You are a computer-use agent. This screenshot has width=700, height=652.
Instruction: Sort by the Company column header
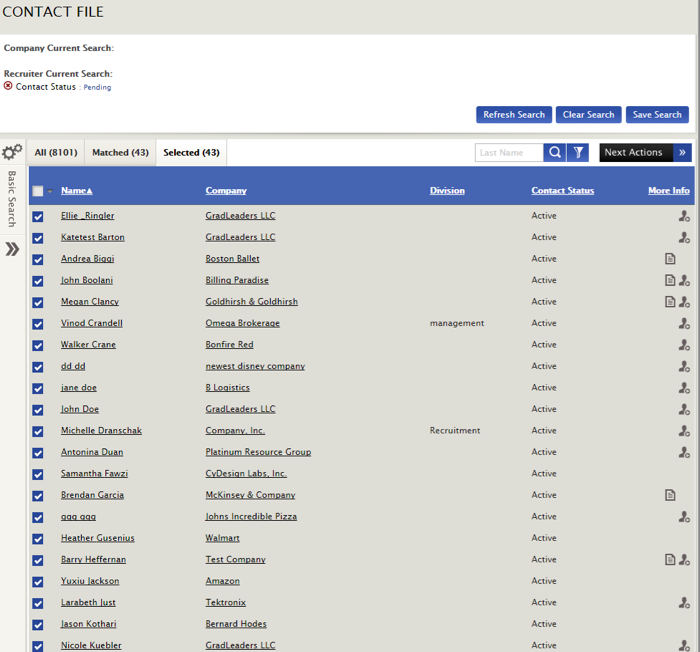(226, 191)
